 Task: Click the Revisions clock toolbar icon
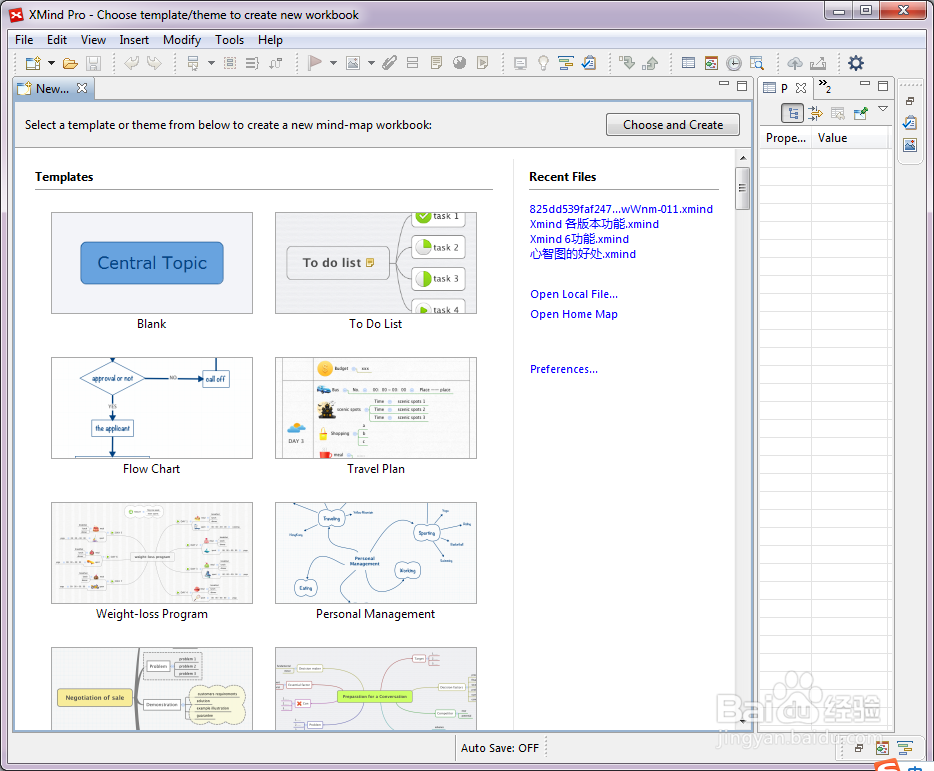click(734, 63)
